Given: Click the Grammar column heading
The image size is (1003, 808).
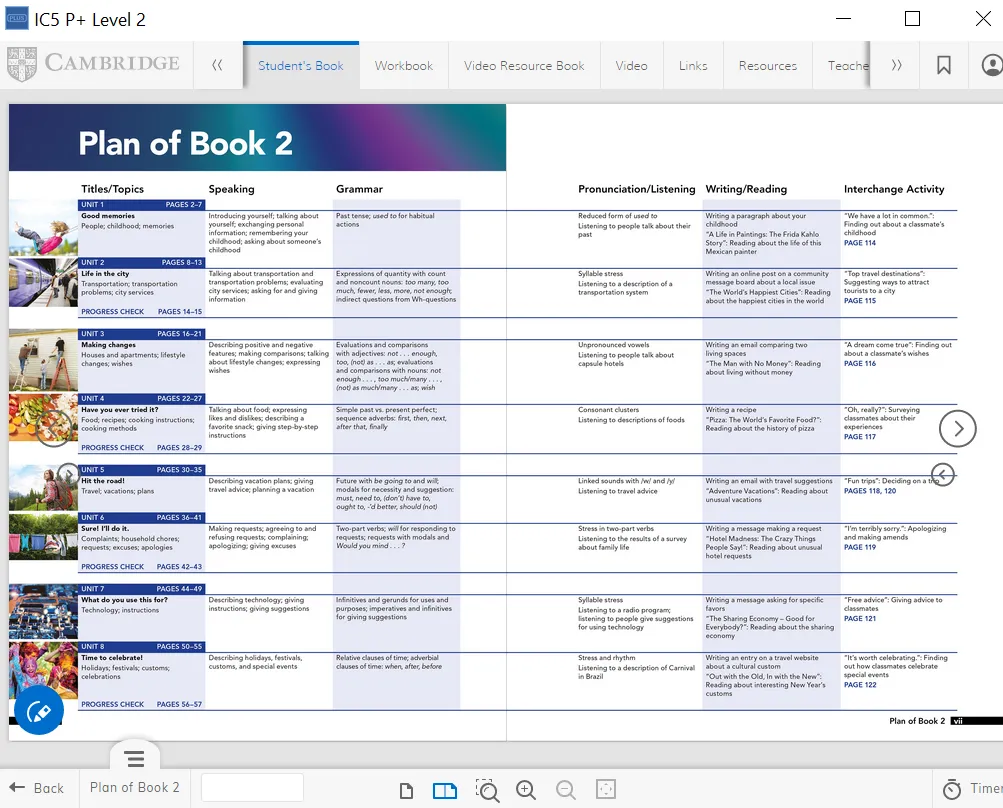Looking at the screenshot, I should tap(359, 189).
